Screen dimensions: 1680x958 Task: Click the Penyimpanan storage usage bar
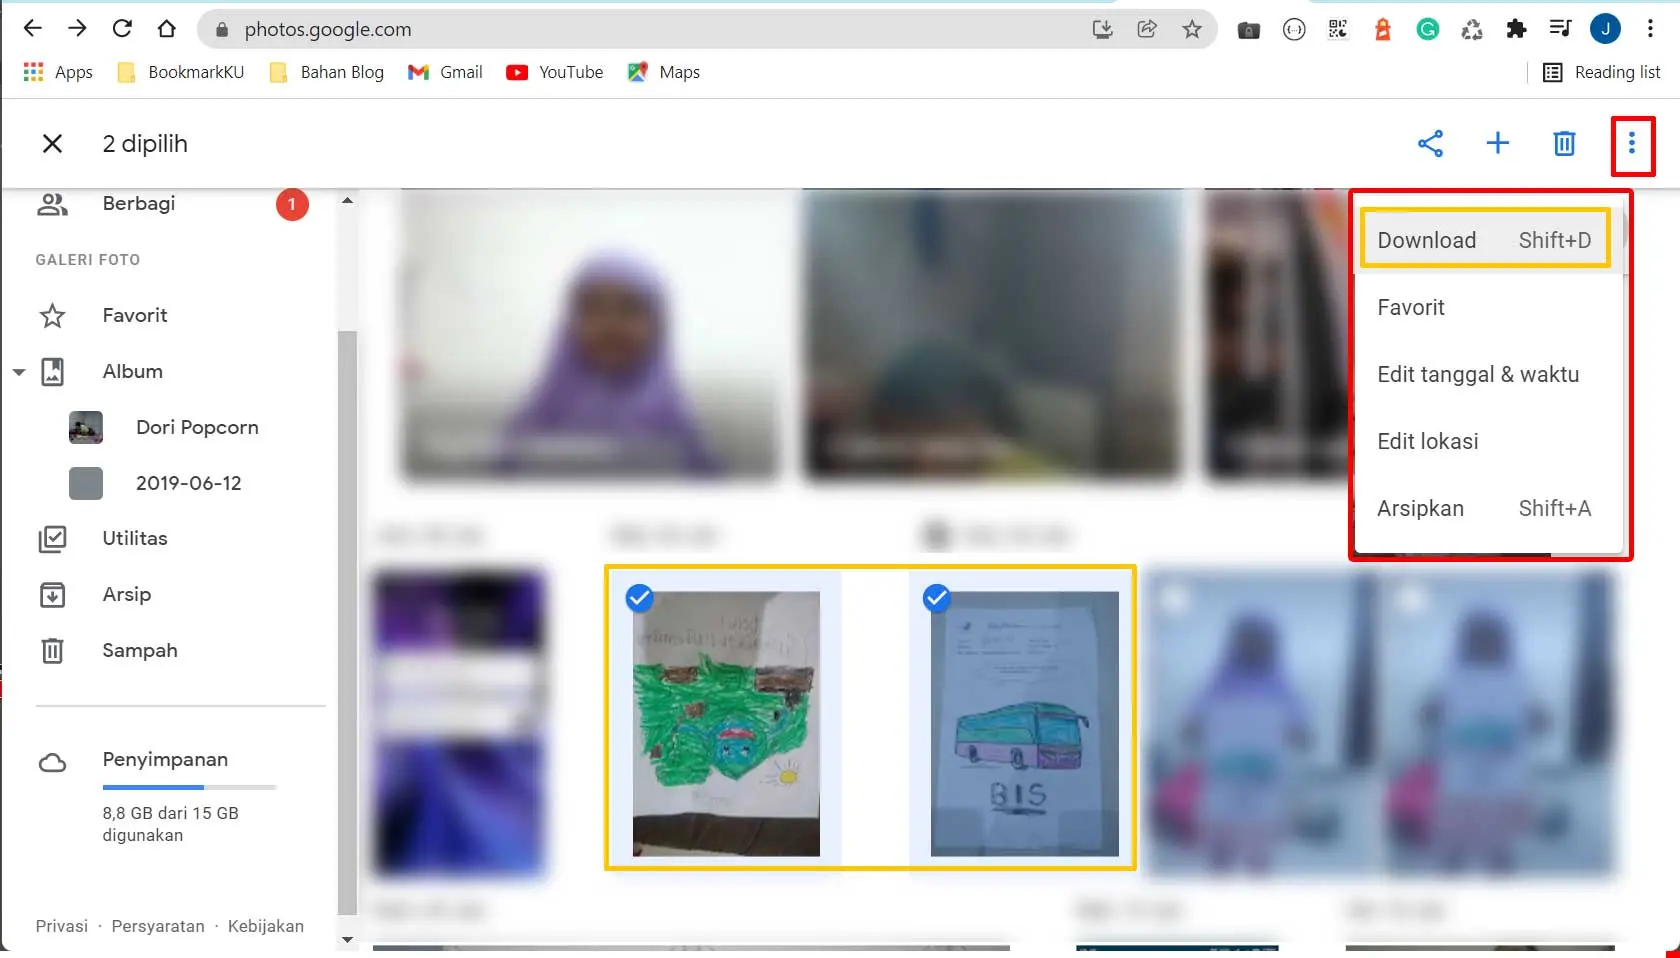[x=189, y=787]
